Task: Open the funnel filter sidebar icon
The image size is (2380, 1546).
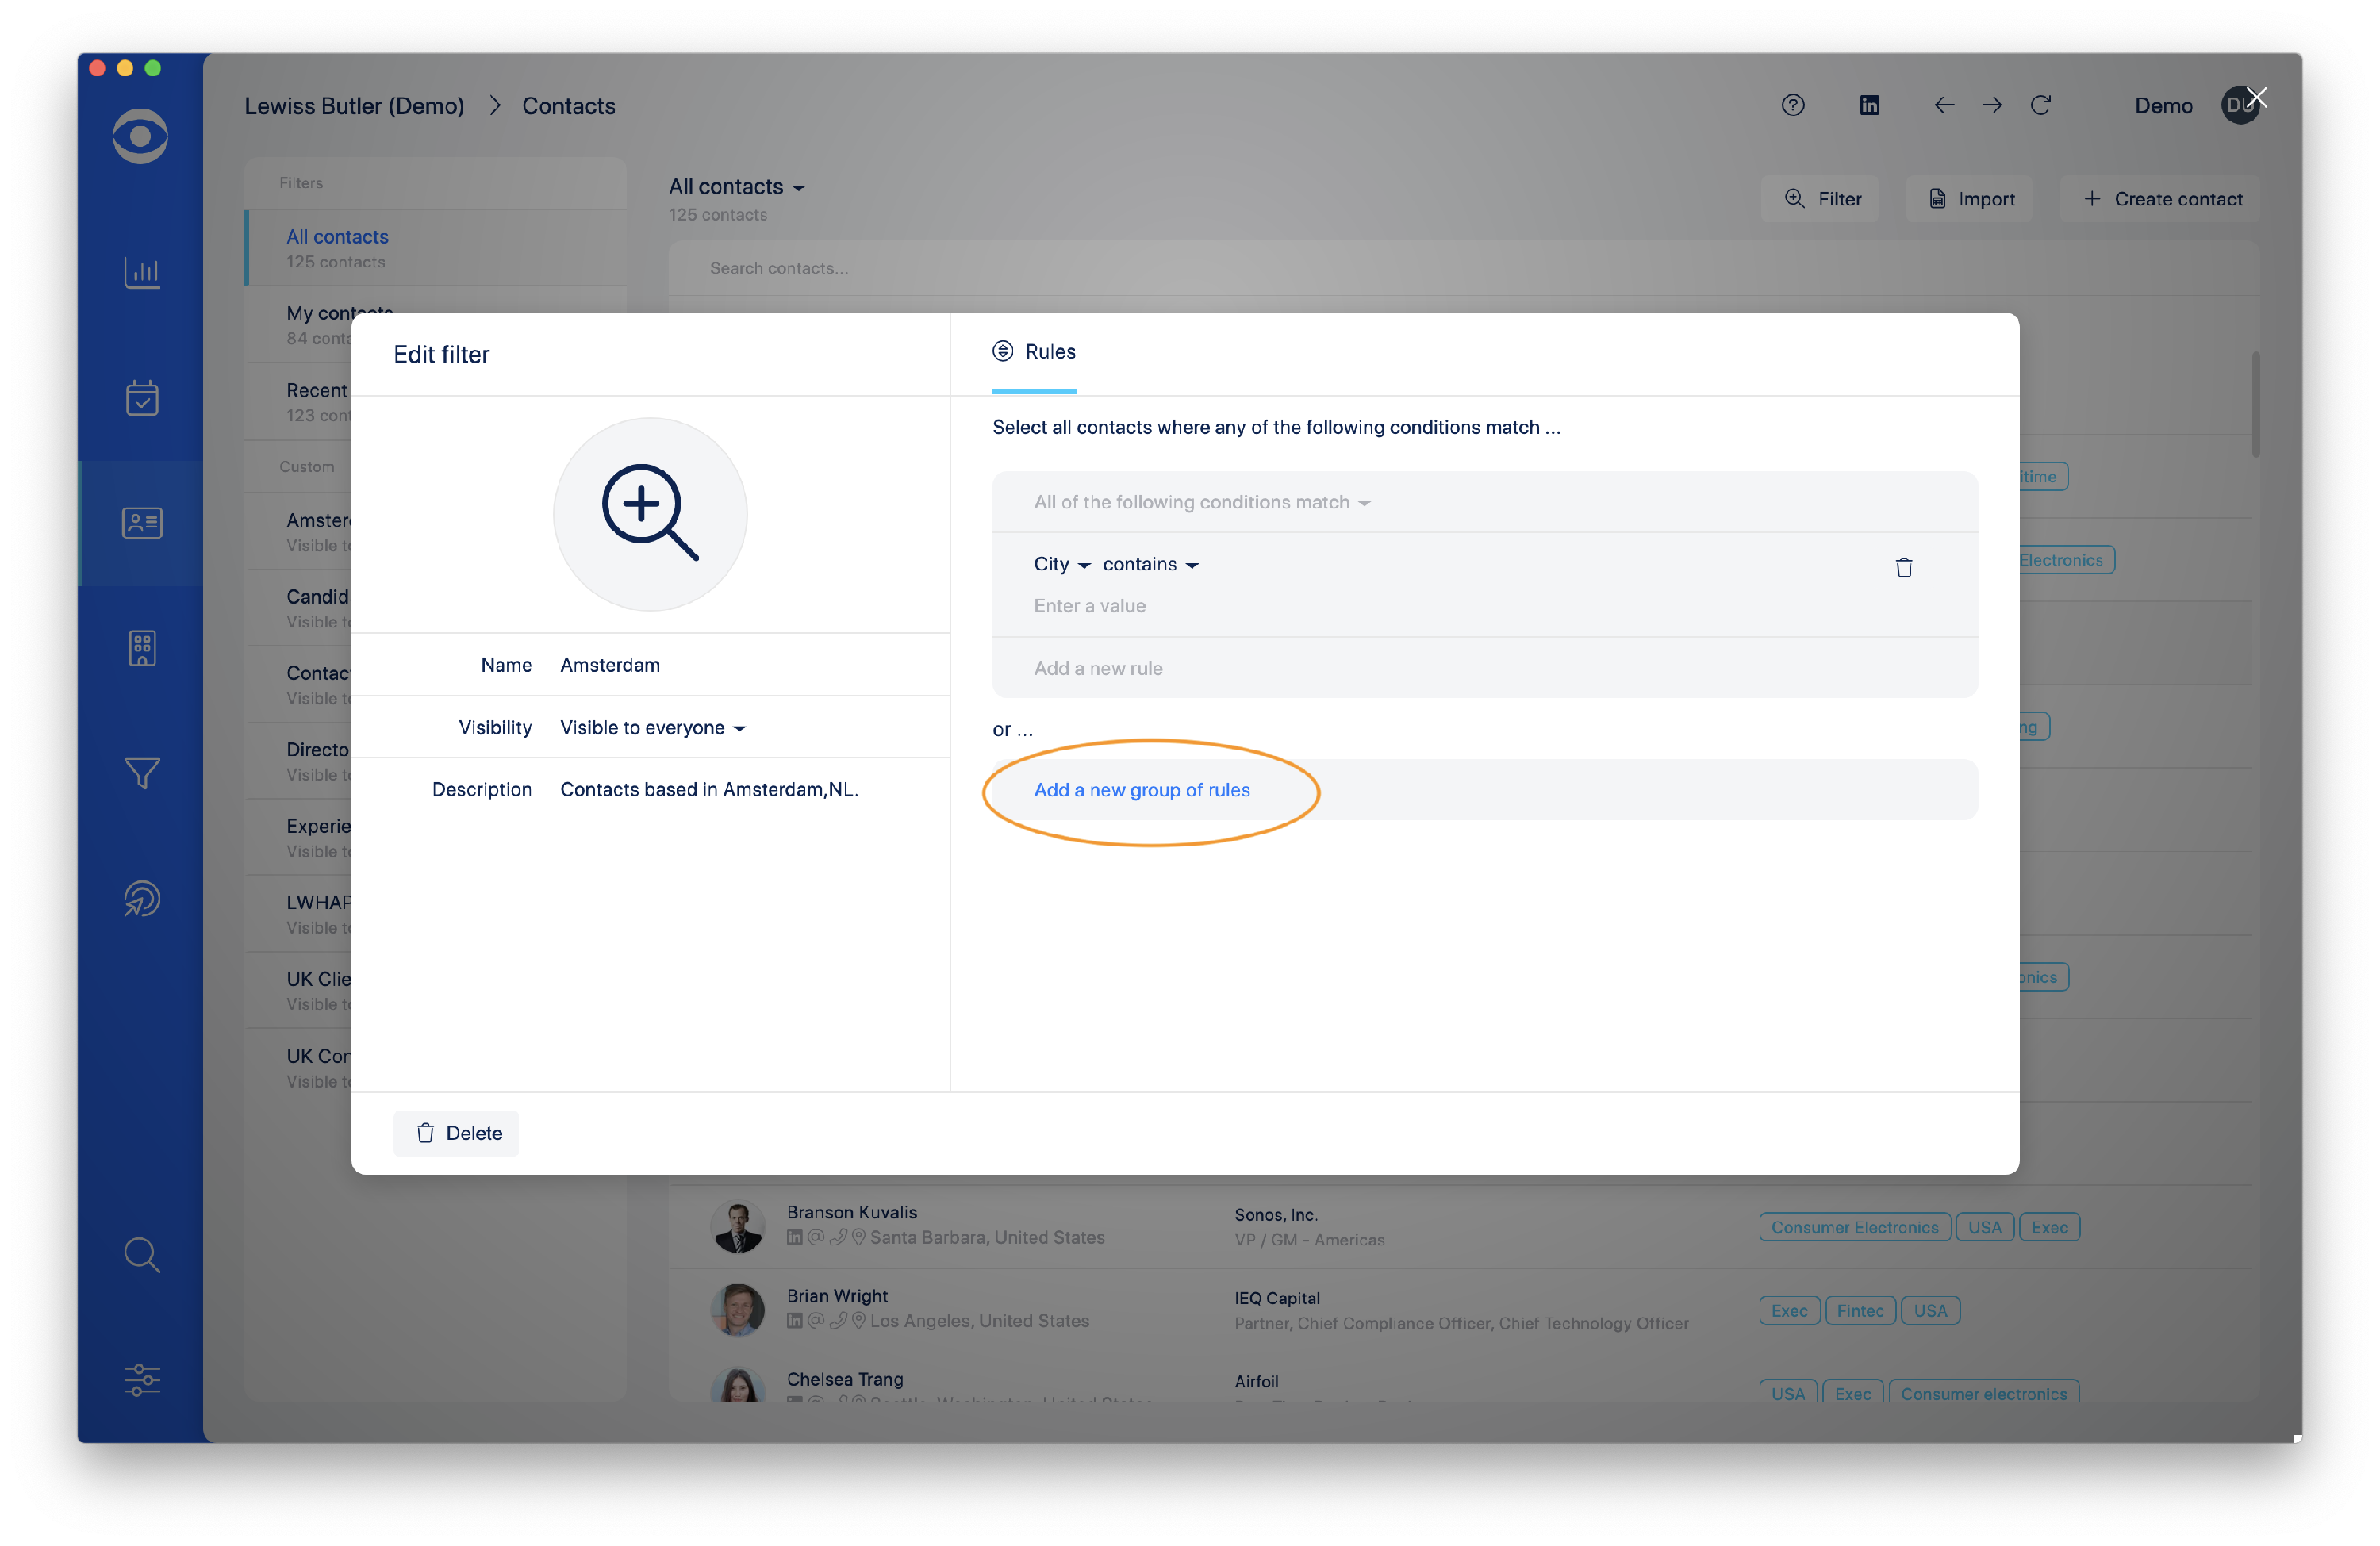Action: click(142, 772)
